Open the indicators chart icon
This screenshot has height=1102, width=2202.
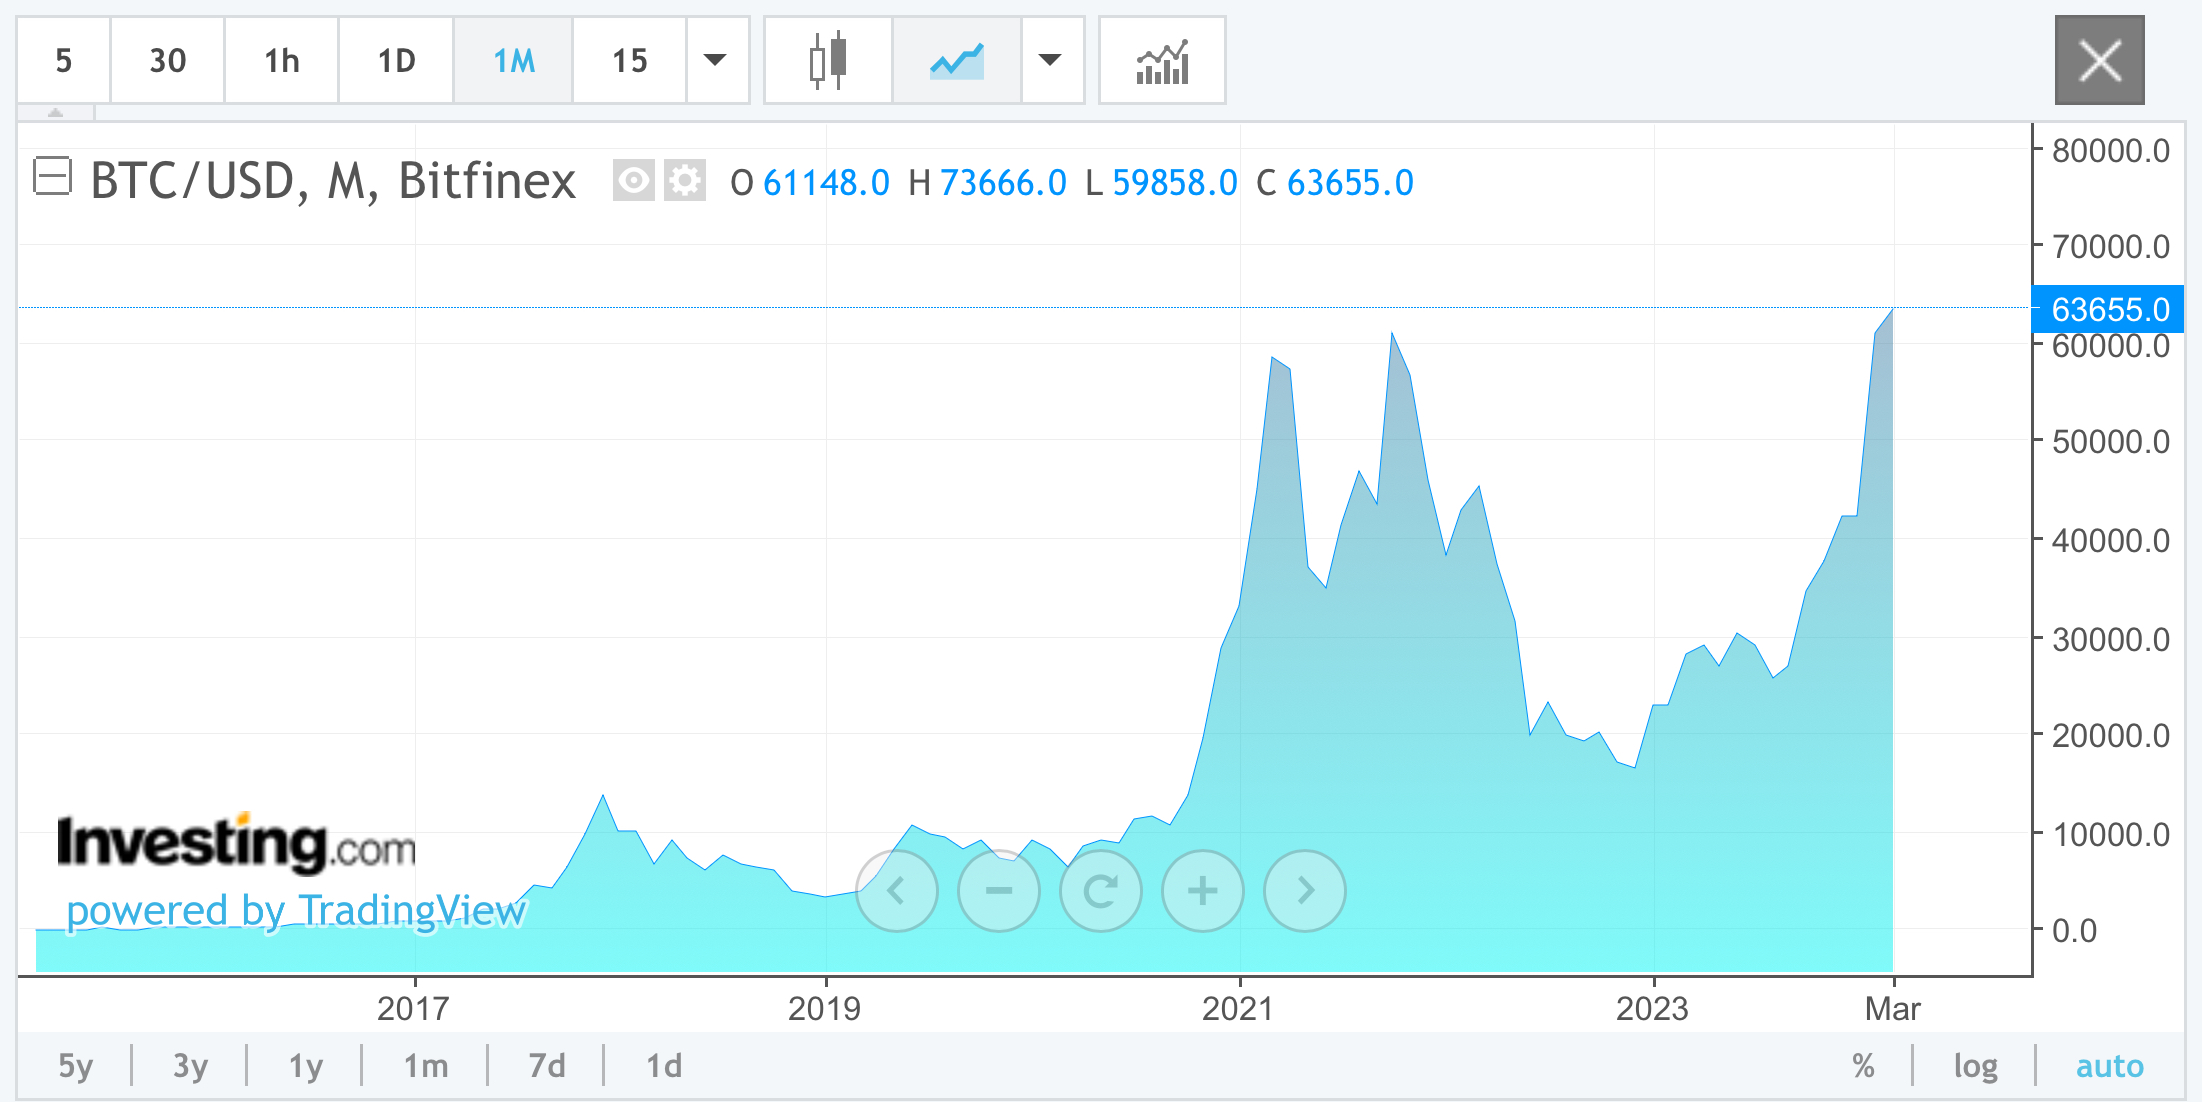click(x=1161, y=61)
